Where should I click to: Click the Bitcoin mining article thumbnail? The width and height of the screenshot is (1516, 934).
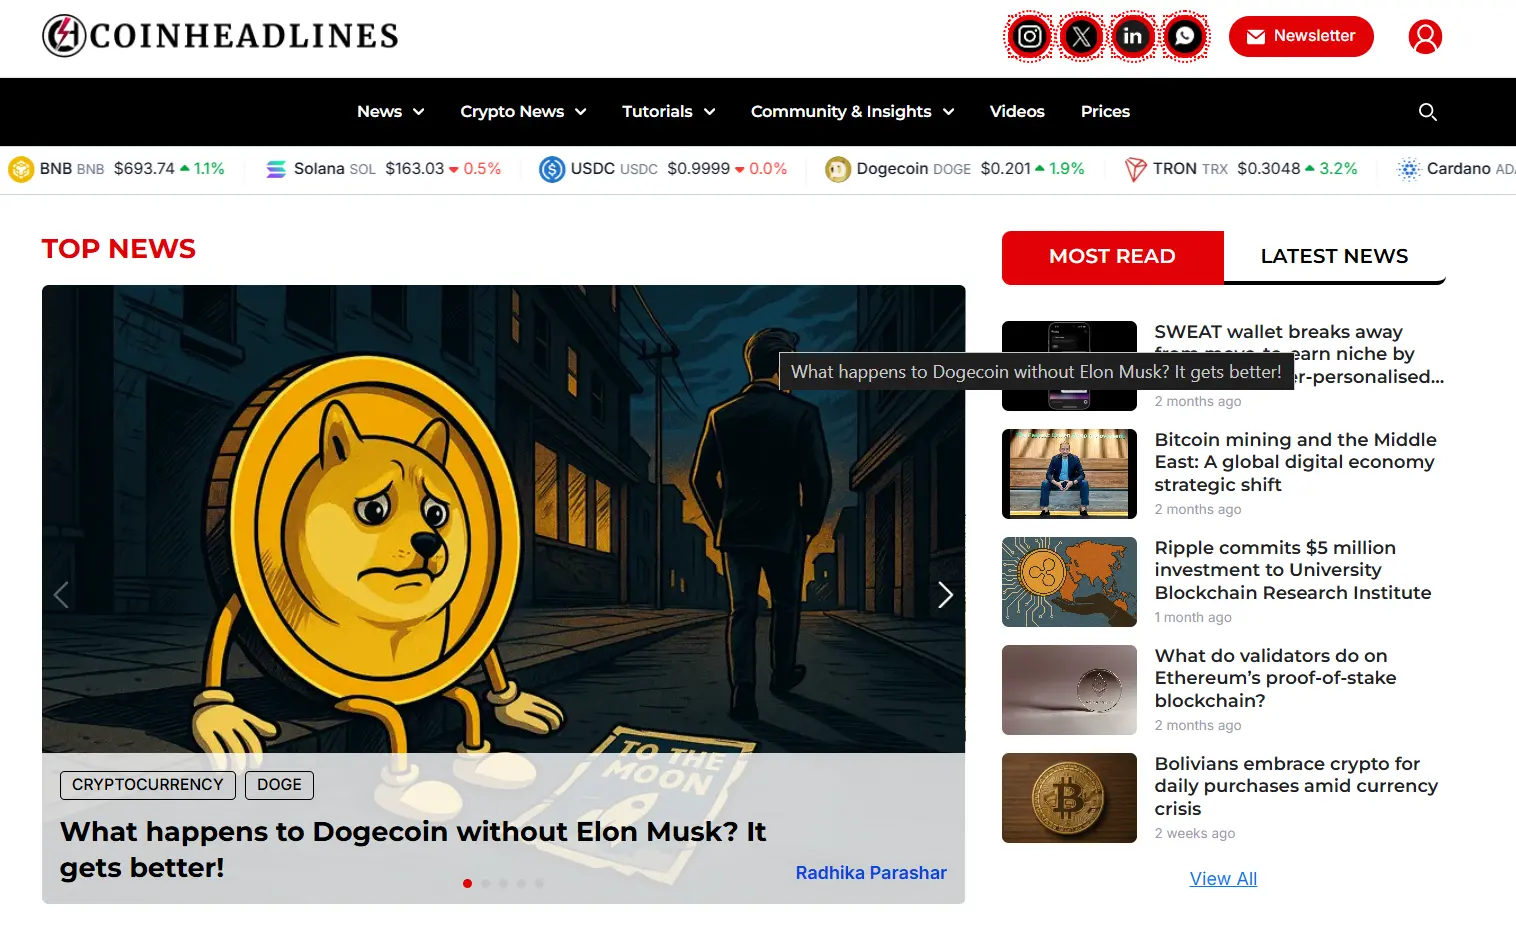1069,474
